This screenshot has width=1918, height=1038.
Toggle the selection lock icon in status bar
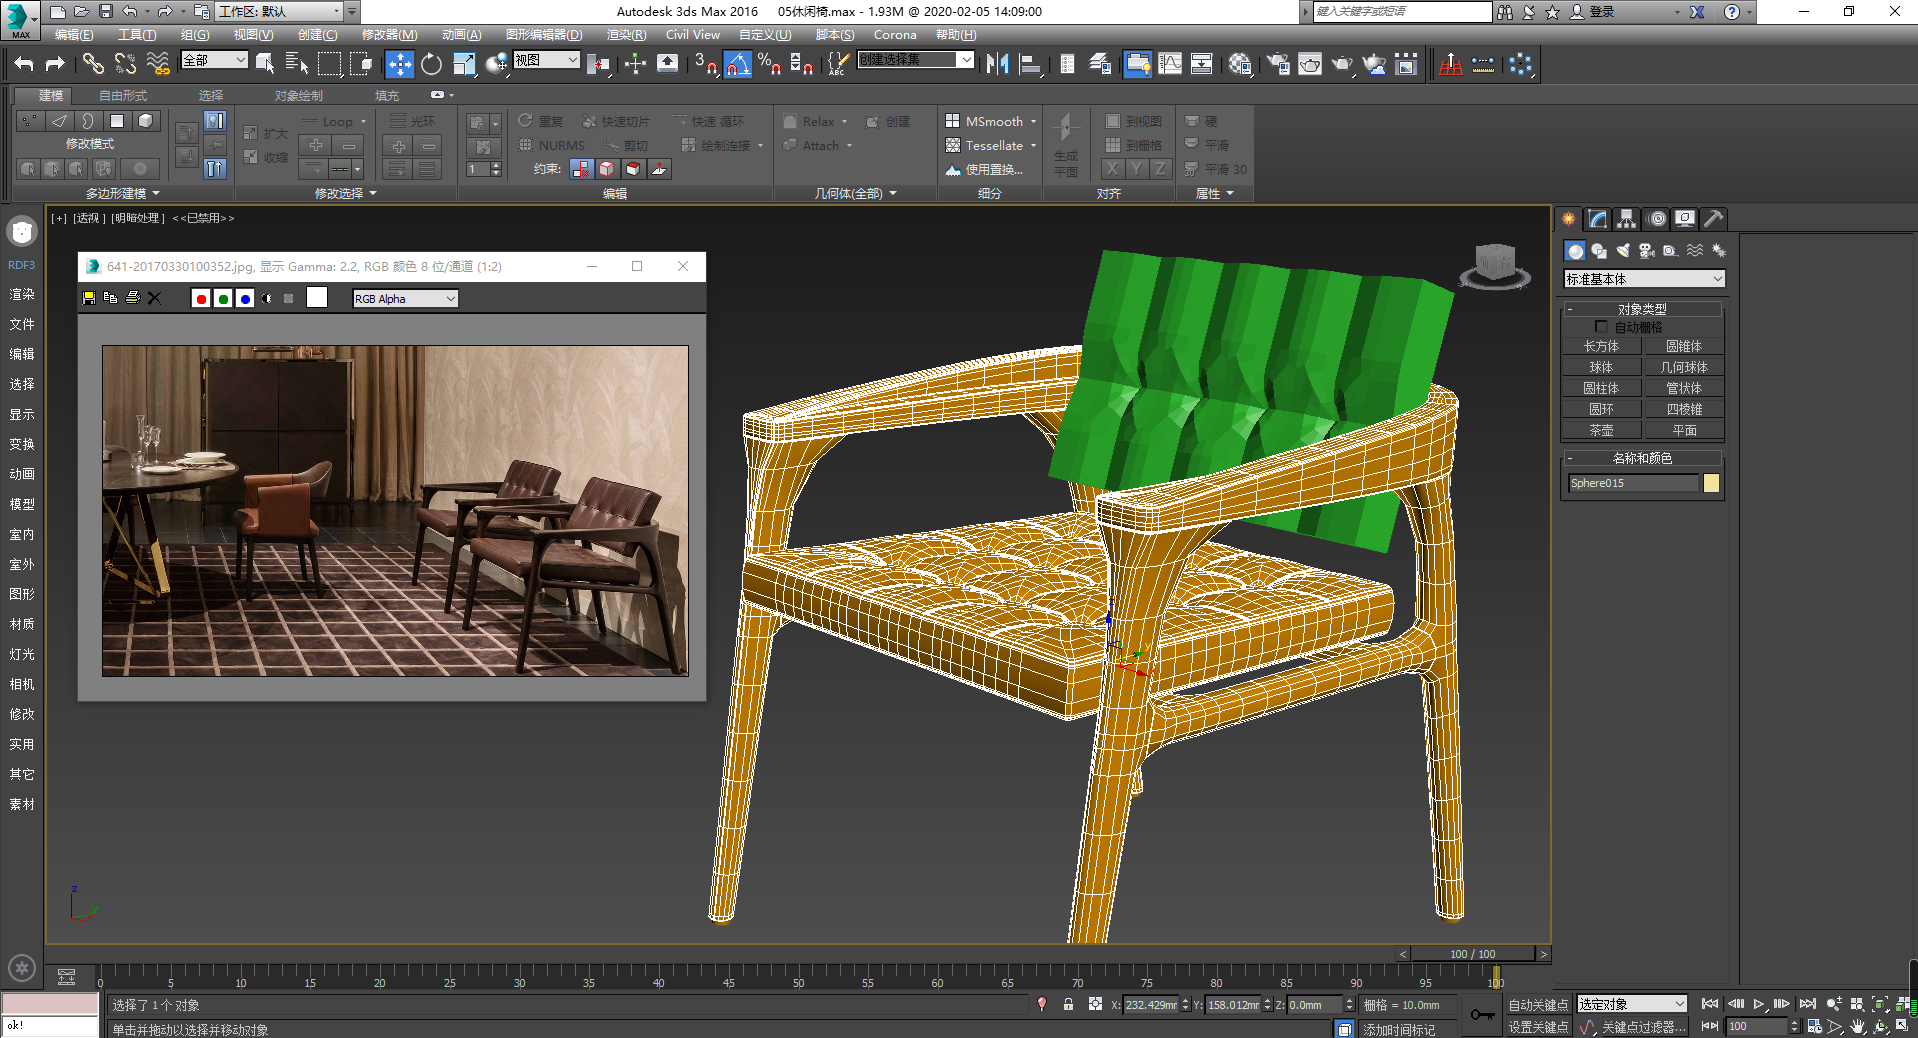tap(1068, 1004)
